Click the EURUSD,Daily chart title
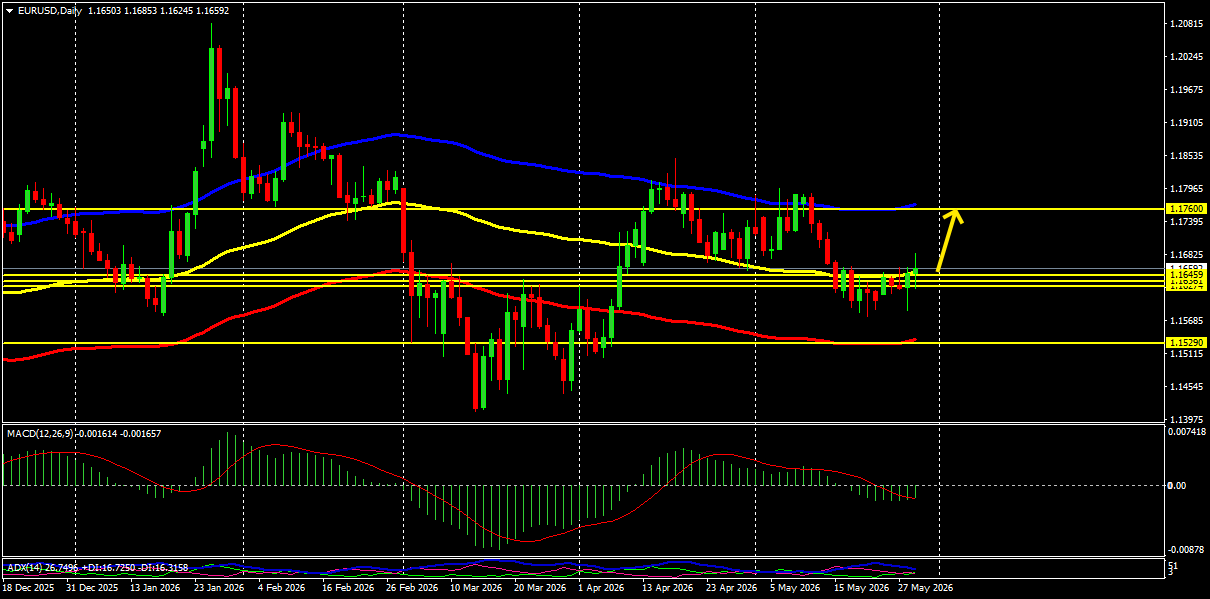The width and height of the screenshot is (1210, 599). tap(52, 11)
